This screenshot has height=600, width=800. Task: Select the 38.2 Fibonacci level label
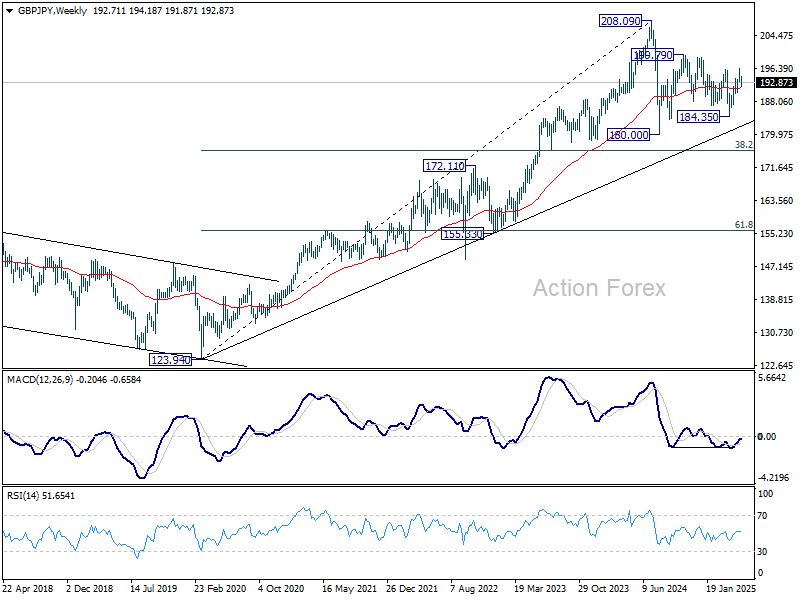(744, 145)
